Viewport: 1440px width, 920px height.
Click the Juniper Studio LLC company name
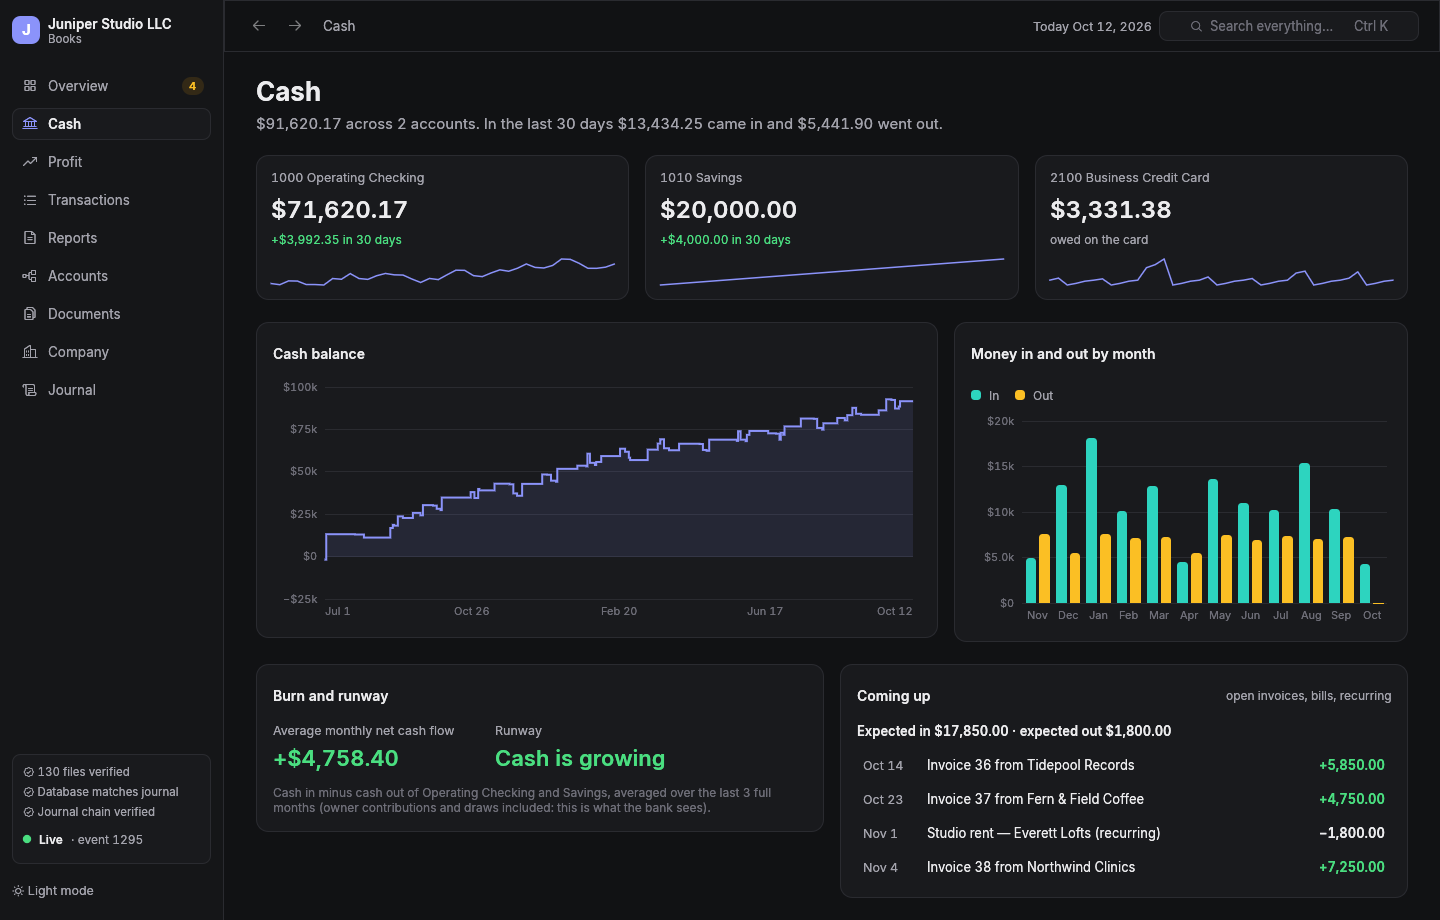[x=110, y=24]
